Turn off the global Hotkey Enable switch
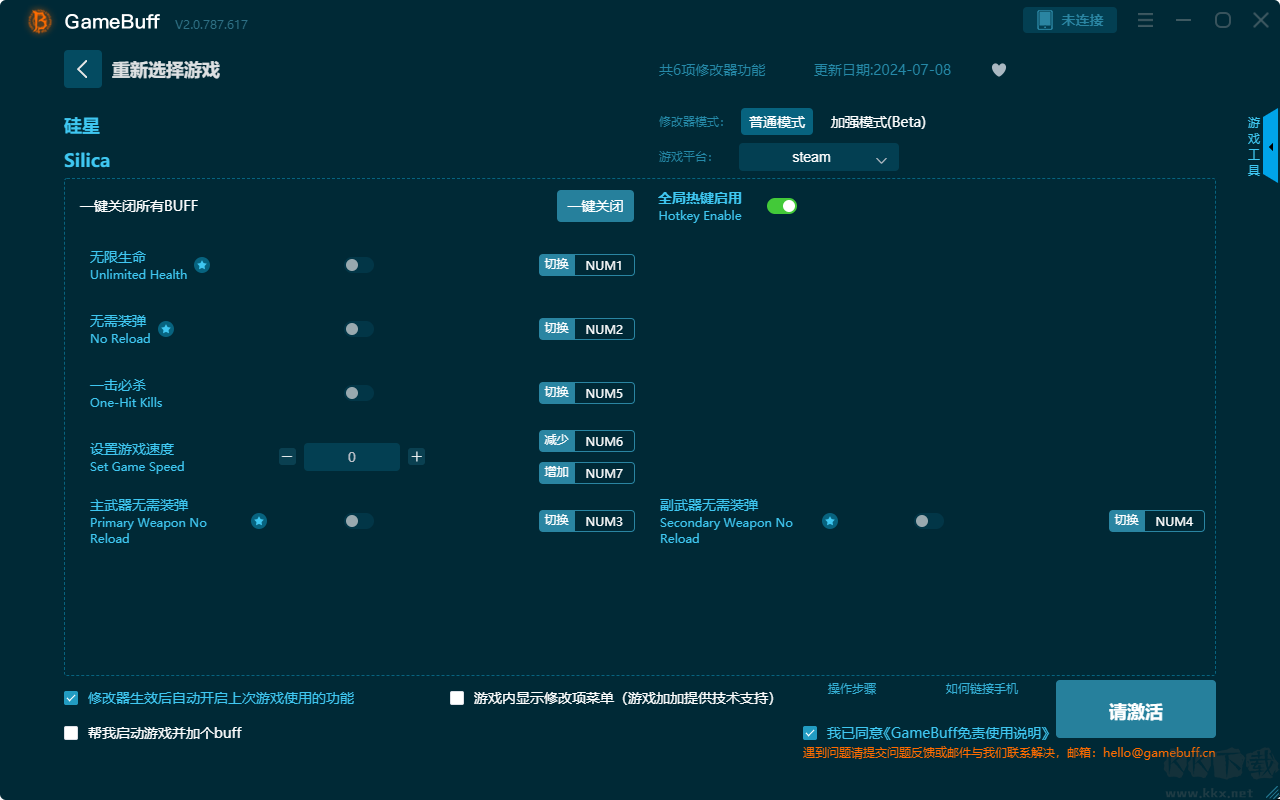The image size is (1280, 800). [782, 206]
